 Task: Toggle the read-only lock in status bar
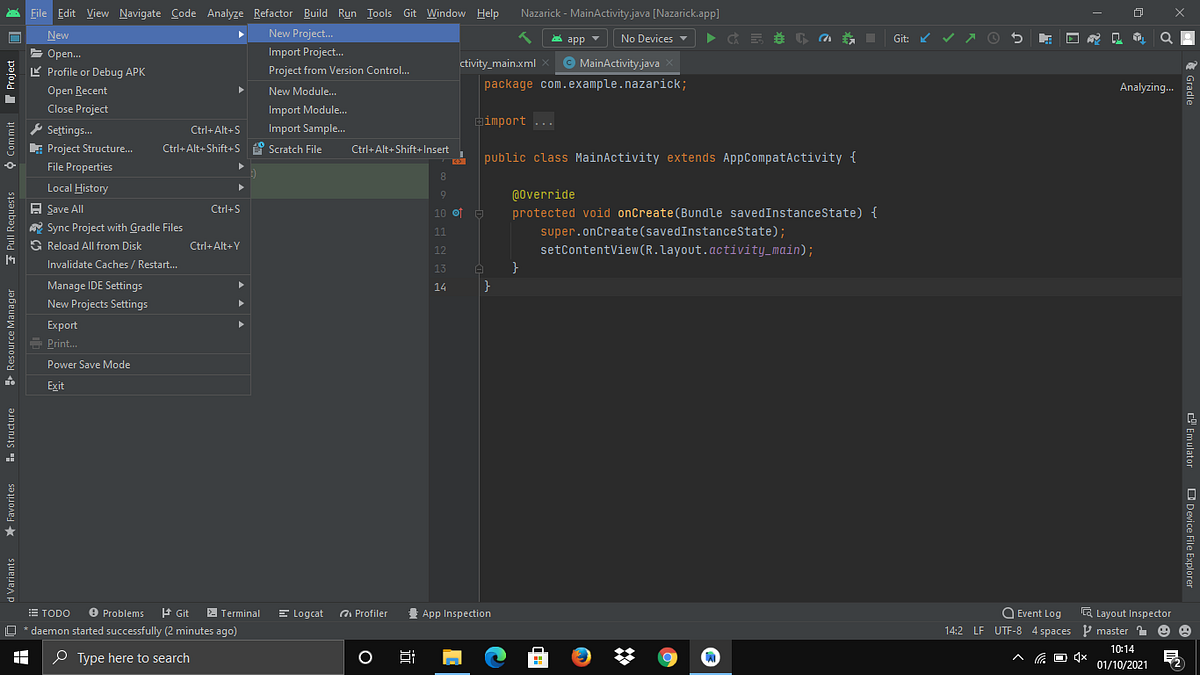[1141, 630]
